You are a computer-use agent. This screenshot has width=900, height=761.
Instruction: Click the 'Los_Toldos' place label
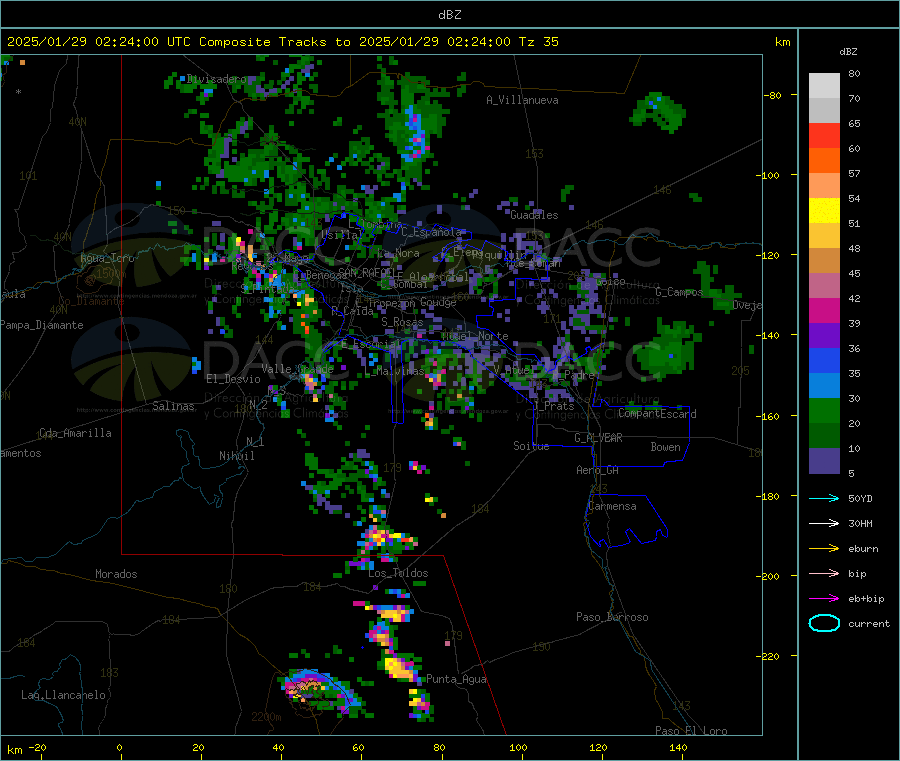tap(398, 573)
